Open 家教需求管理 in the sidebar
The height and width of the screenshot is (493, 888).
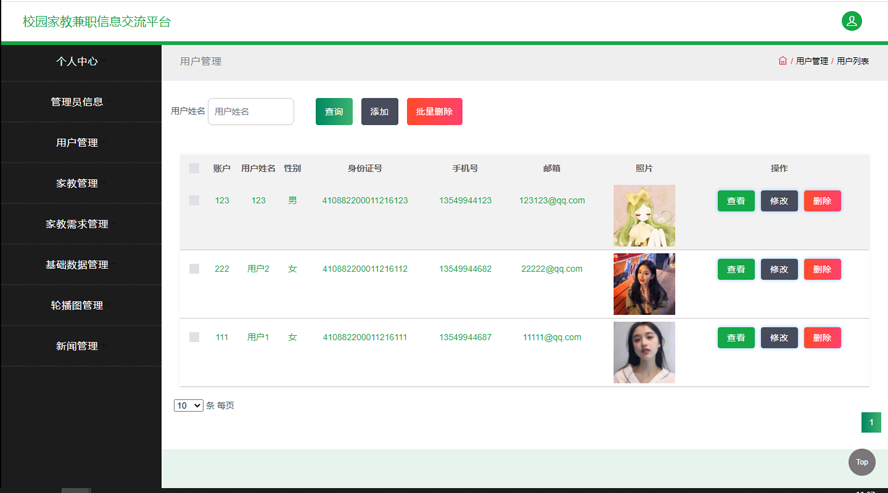(x=77, y=224)
